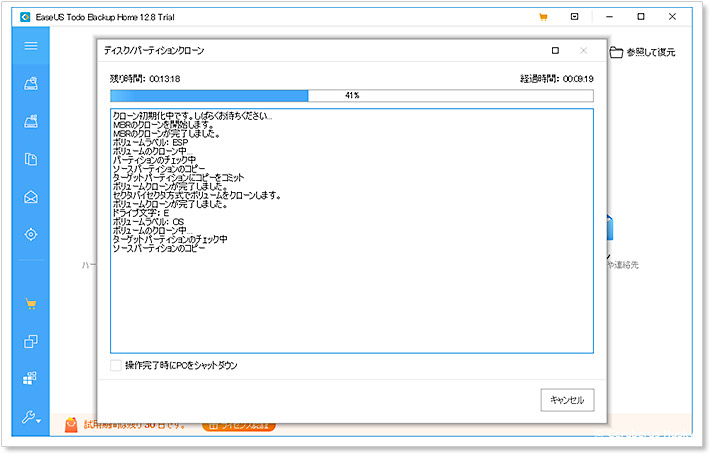Screen dimensions: 710x454
Task: Click log line ドライブ文字: E
Action: 141,213
